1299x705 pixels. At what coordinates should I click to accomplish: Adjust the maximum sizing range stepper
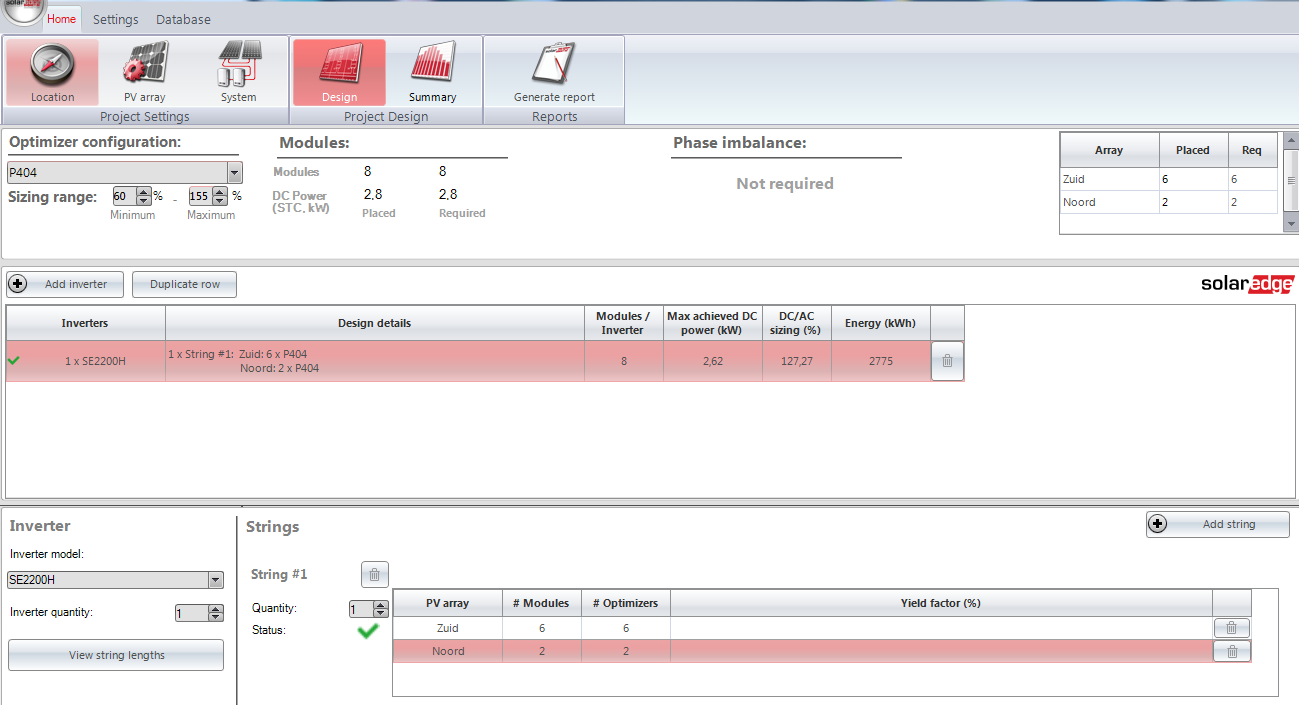(x=222, y=196)
